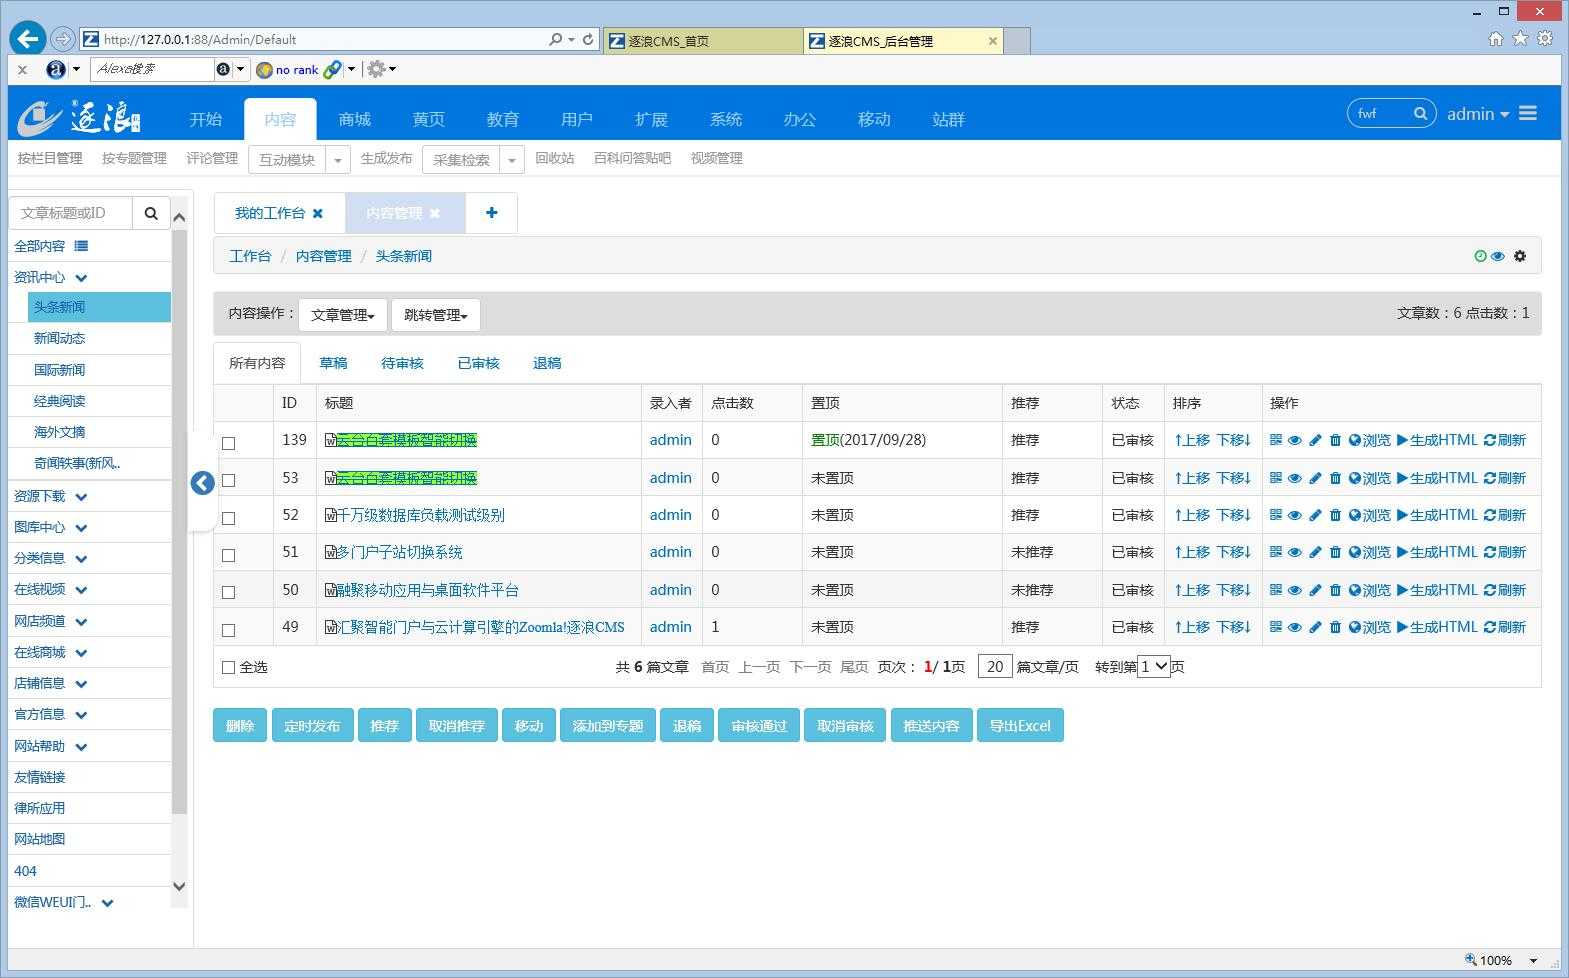Delete article 52 with trash icon
Viewport: 1569px width, 978px height.
click(1334, 515)
